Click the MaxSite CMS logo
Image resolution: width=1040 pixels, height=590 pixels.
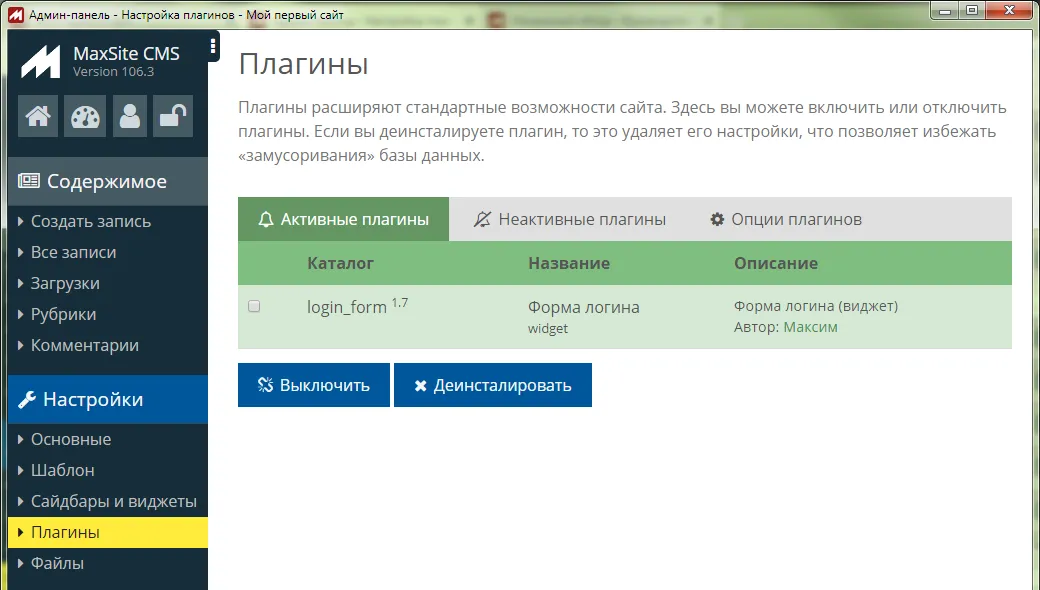(x=41, y=62)
